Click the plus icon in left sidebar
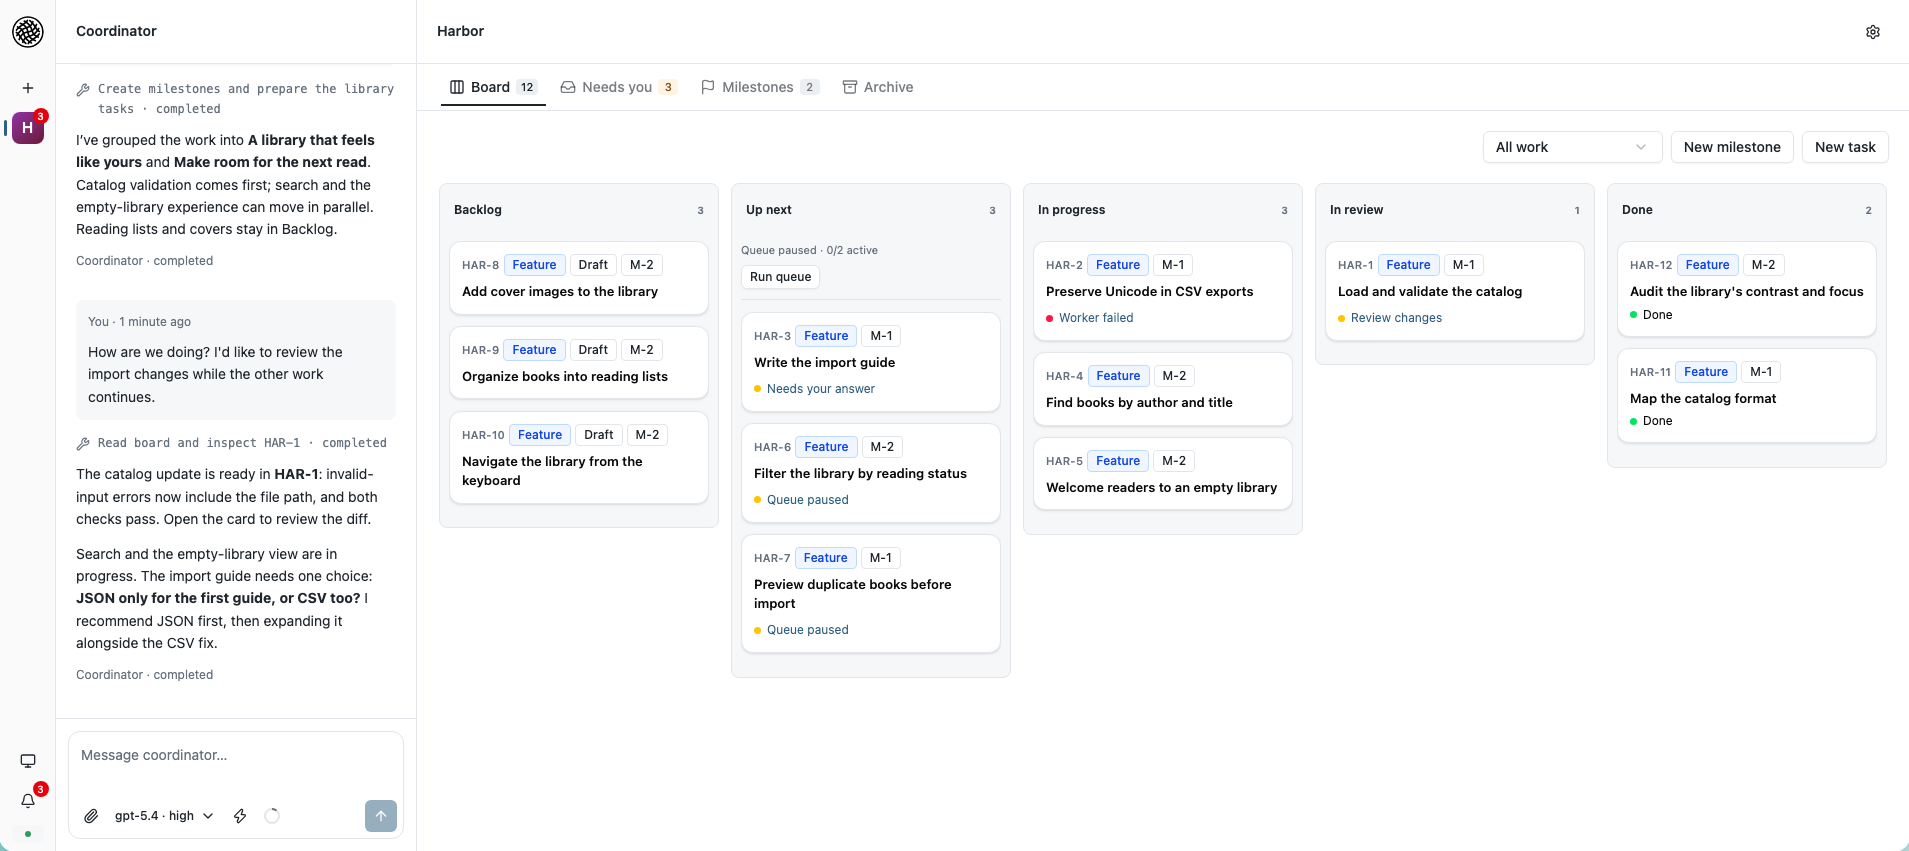The image size is (1909, 851). click(x=28, y=88)
